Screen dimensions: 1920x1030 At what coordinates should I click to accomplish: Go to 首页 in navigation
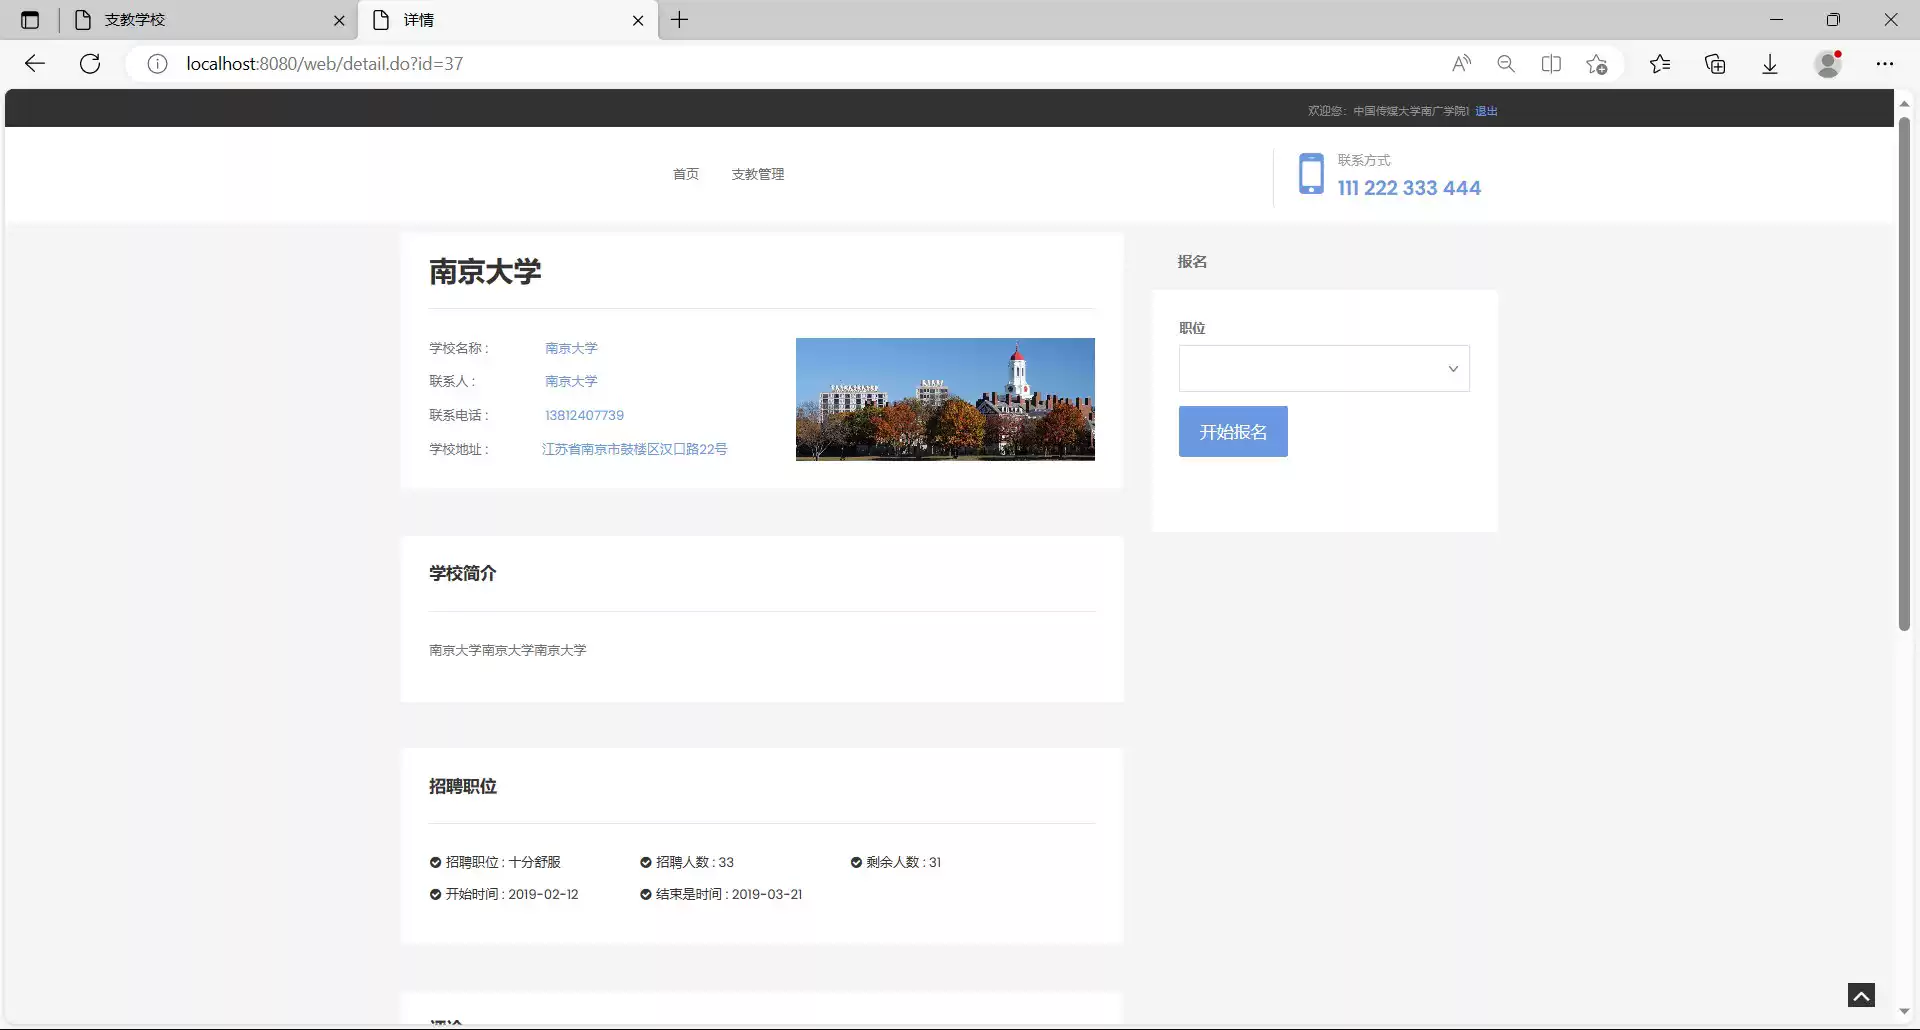click(686, 174)
